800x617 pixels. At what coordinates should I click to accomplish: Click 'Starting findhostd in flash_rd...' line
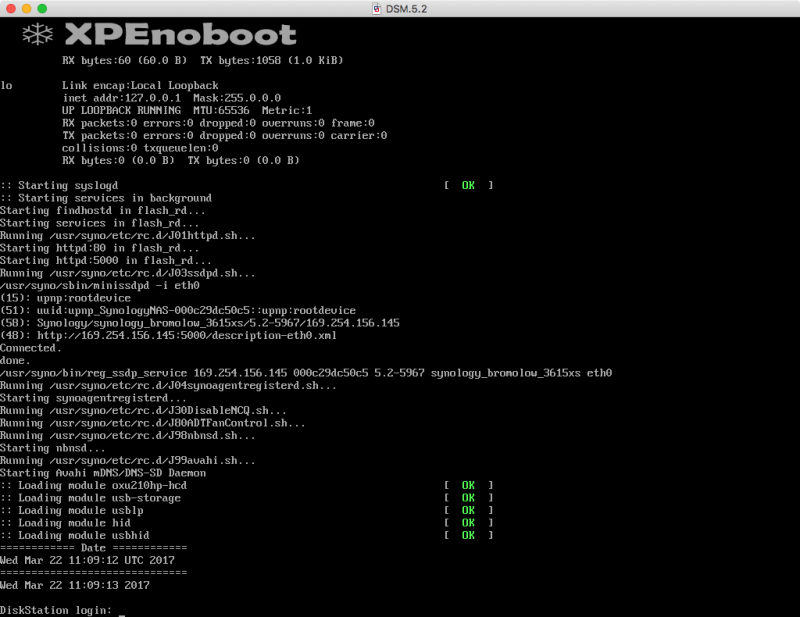click(x=103, y=210)
